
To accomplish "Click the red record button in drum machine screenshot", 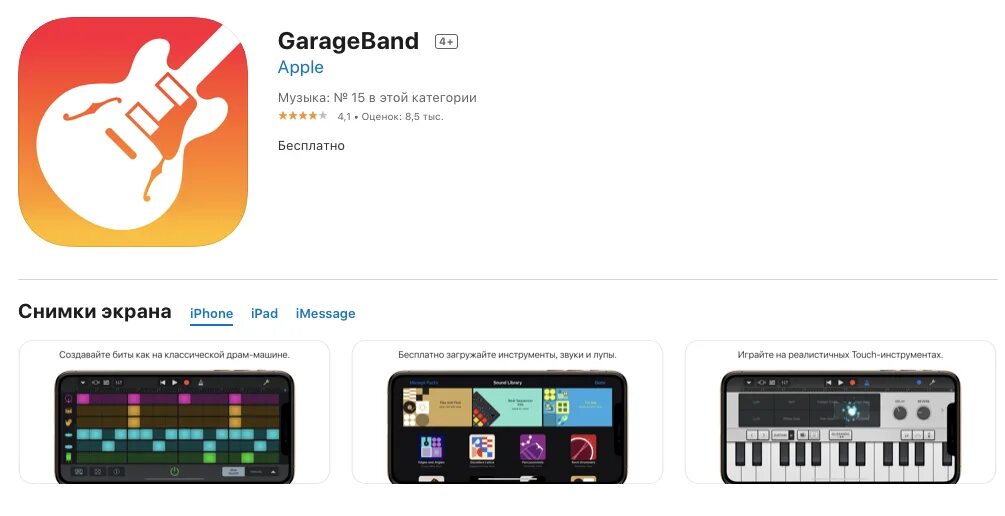I will tap(187, 383).
